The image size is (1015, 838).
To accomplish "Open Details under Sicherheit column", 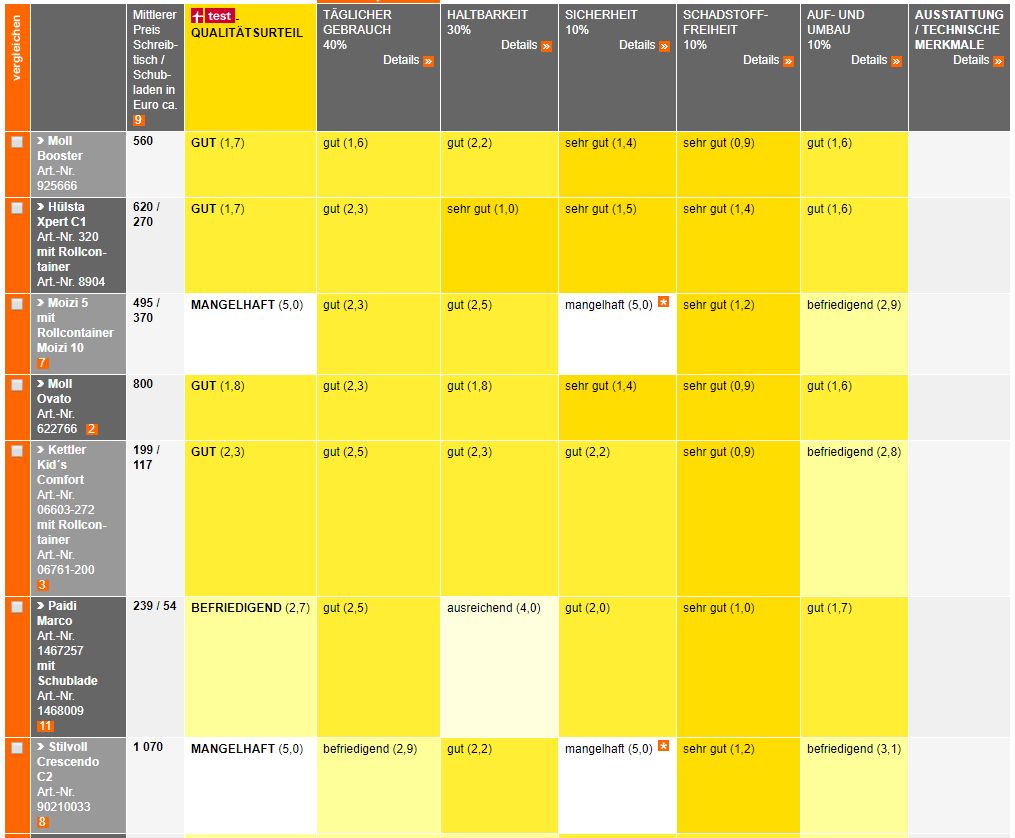I will tap(636, 45).
